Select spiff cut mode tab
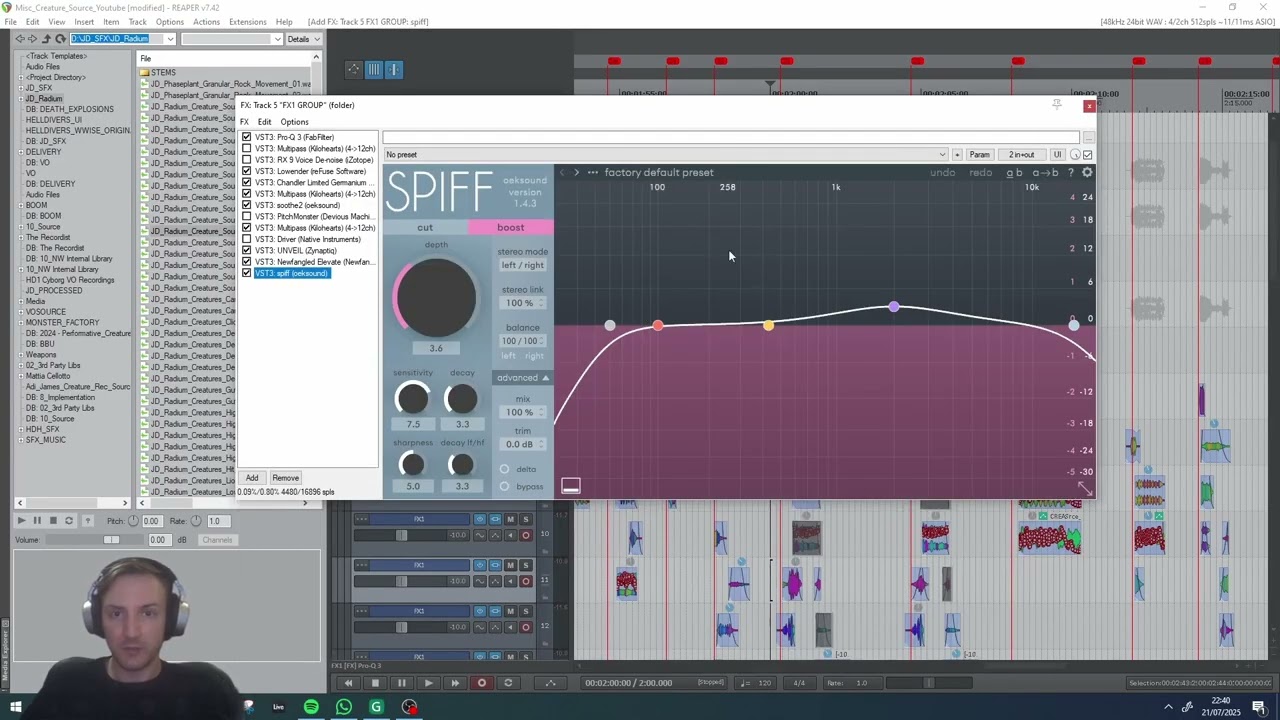 click(x=425, y=228)
